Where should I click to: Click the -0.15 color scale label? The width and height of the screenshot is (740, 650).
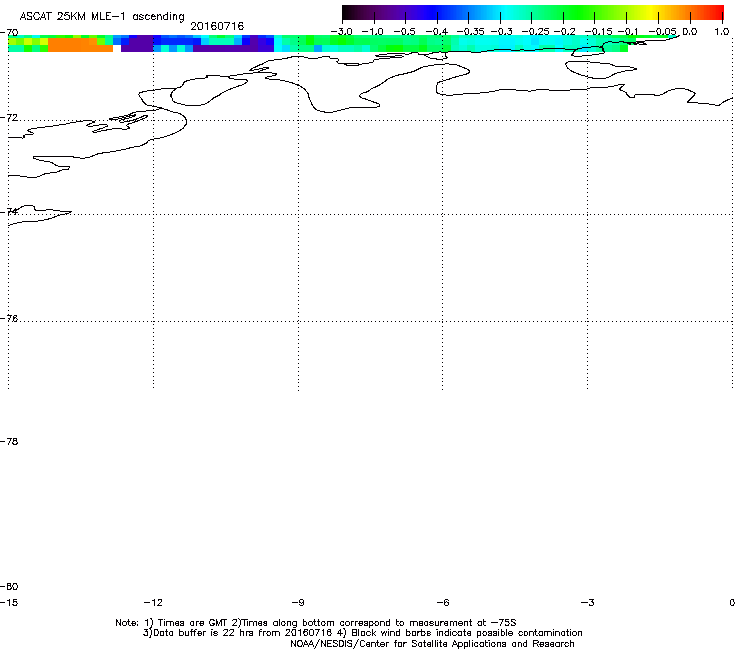tap(598, 32)
